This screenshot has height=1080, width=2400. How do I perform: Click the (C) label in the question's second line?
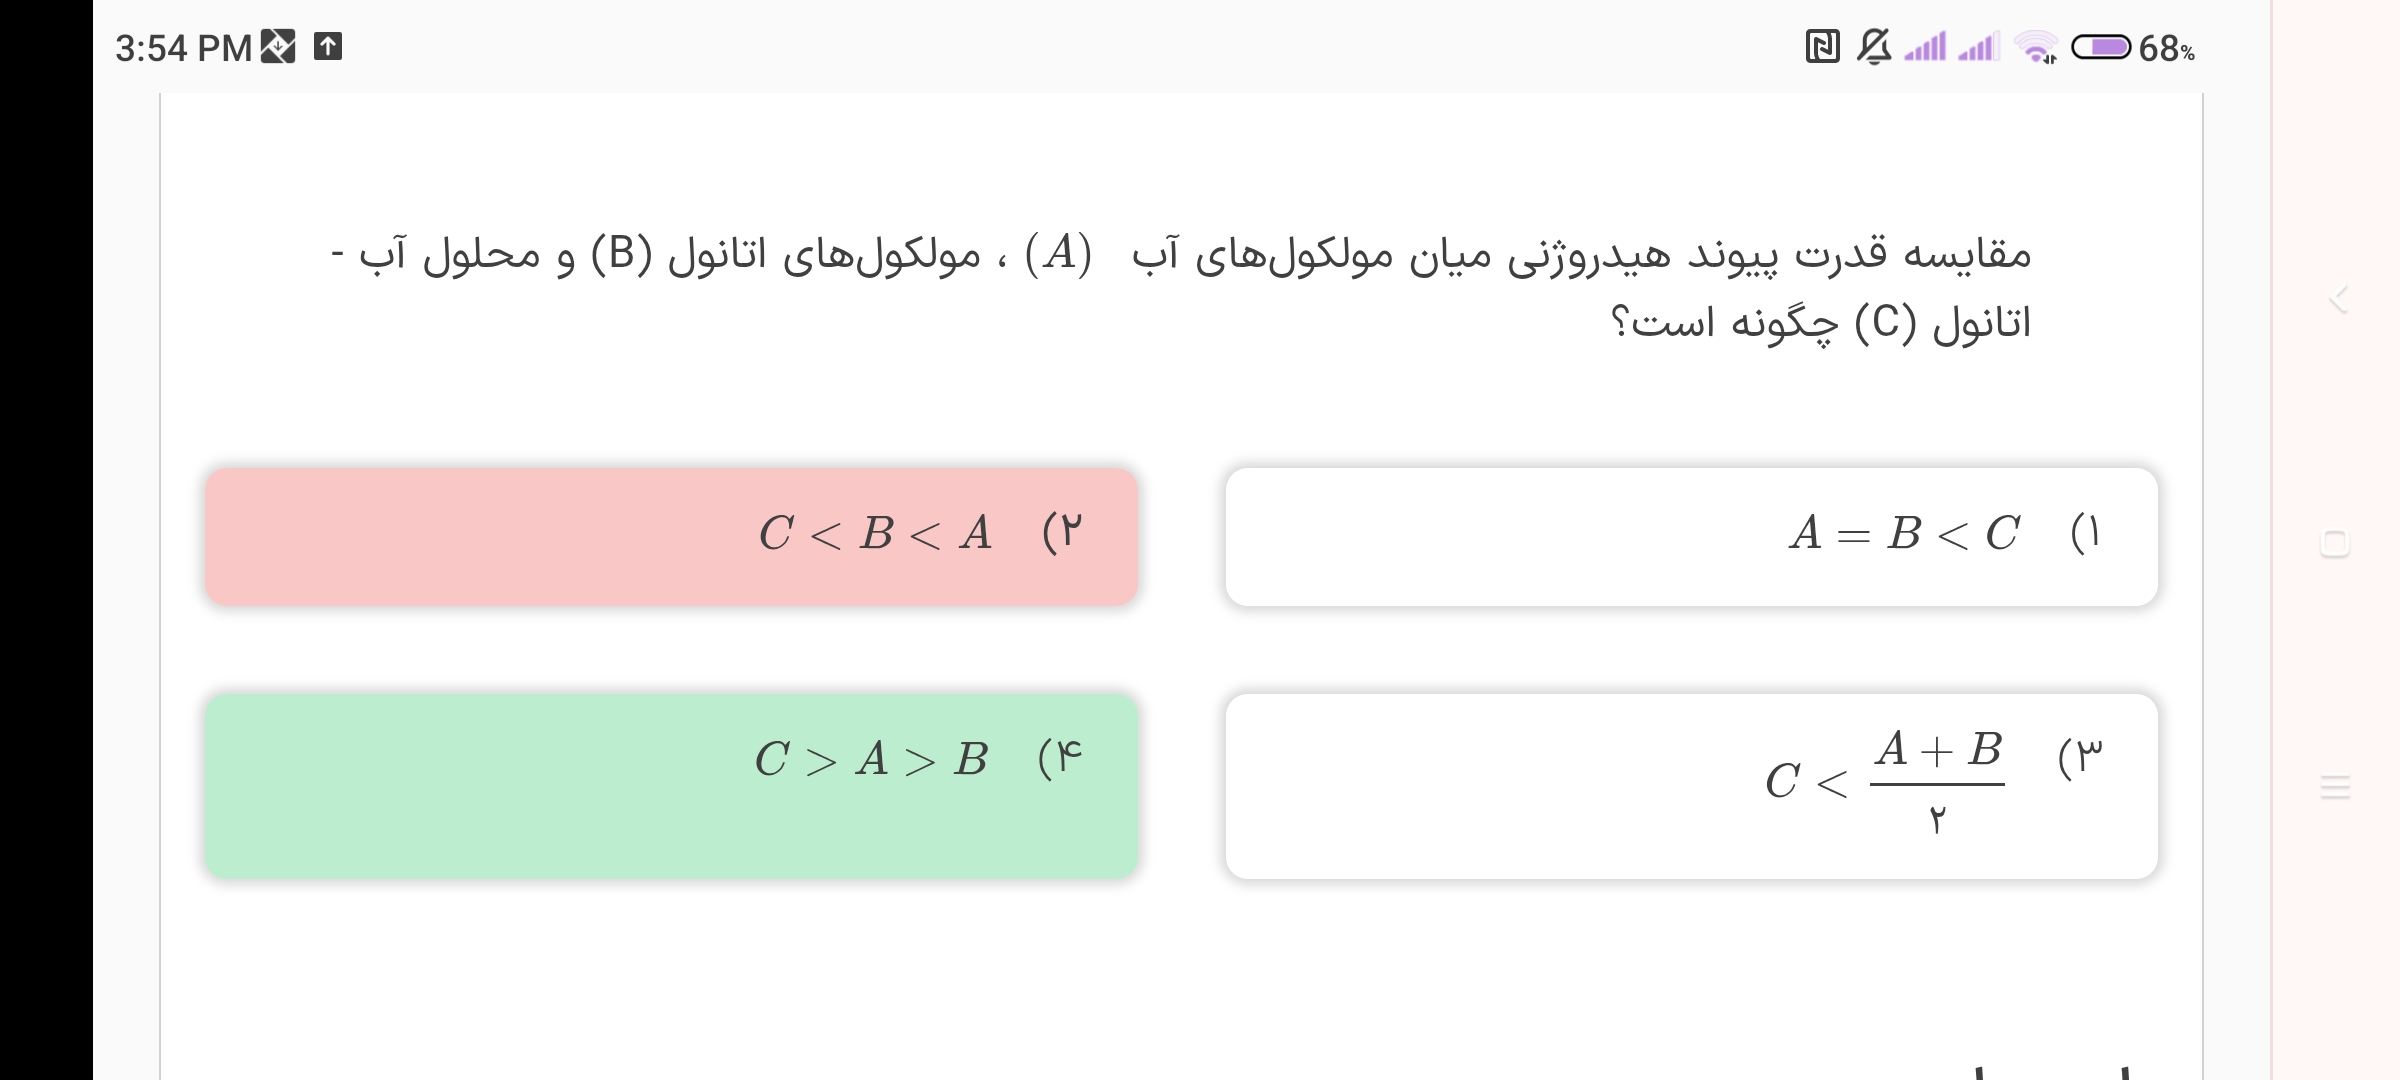coord(1885,323)
